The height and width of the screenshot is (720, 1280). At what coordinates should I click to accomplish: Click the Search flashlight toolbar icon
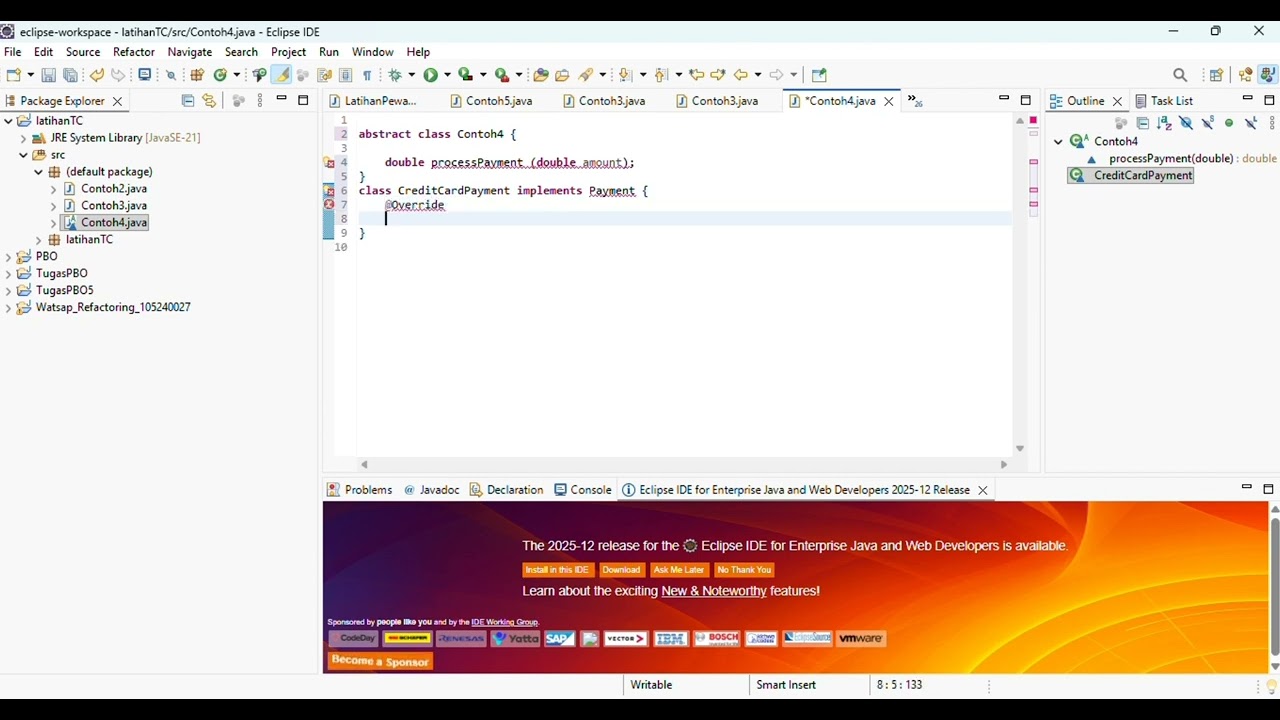tap(586, 75)
